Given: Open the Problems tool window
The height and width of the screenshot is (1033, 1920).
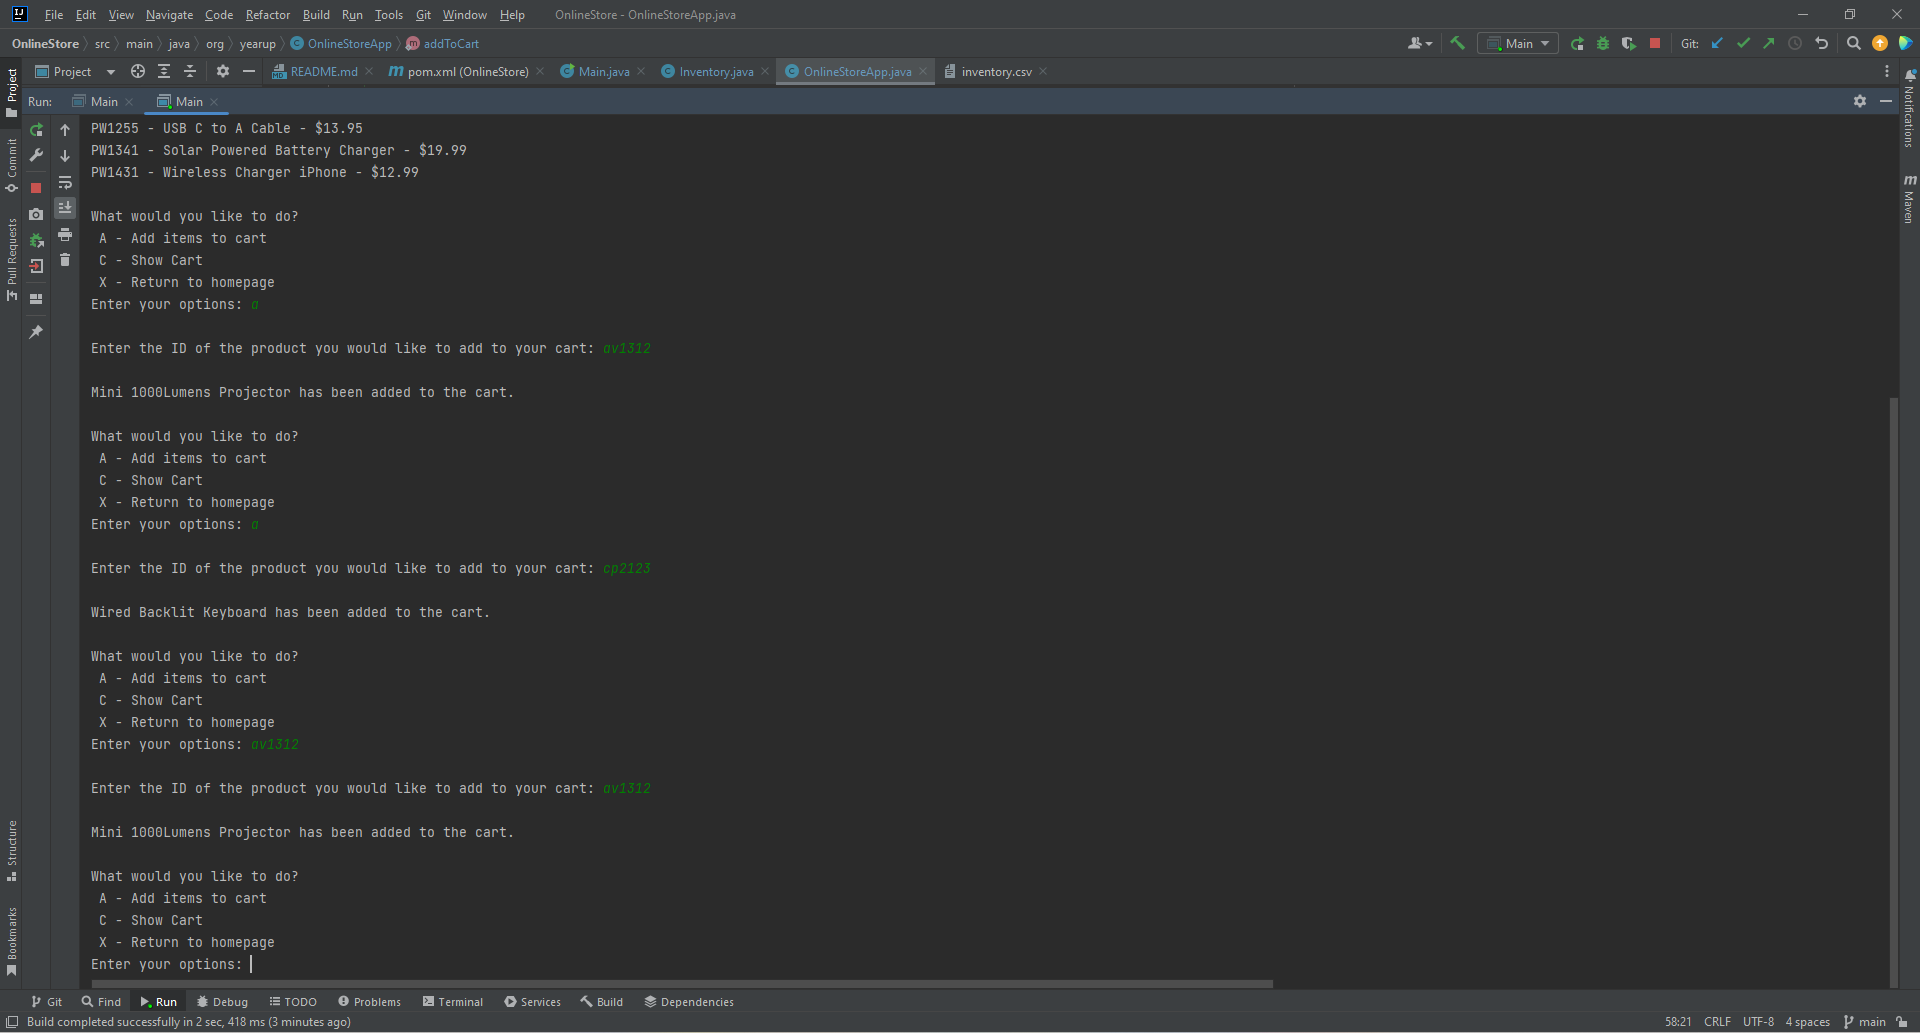Looking at the screenshot, I should pyautogui.click(x=369, y=1001).
